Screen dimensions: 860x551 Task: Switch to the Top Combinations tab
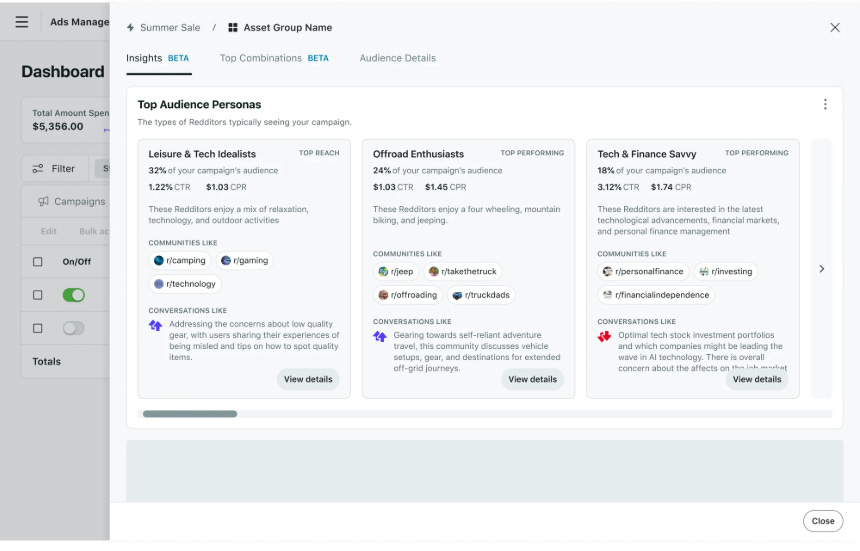[274, 58]
